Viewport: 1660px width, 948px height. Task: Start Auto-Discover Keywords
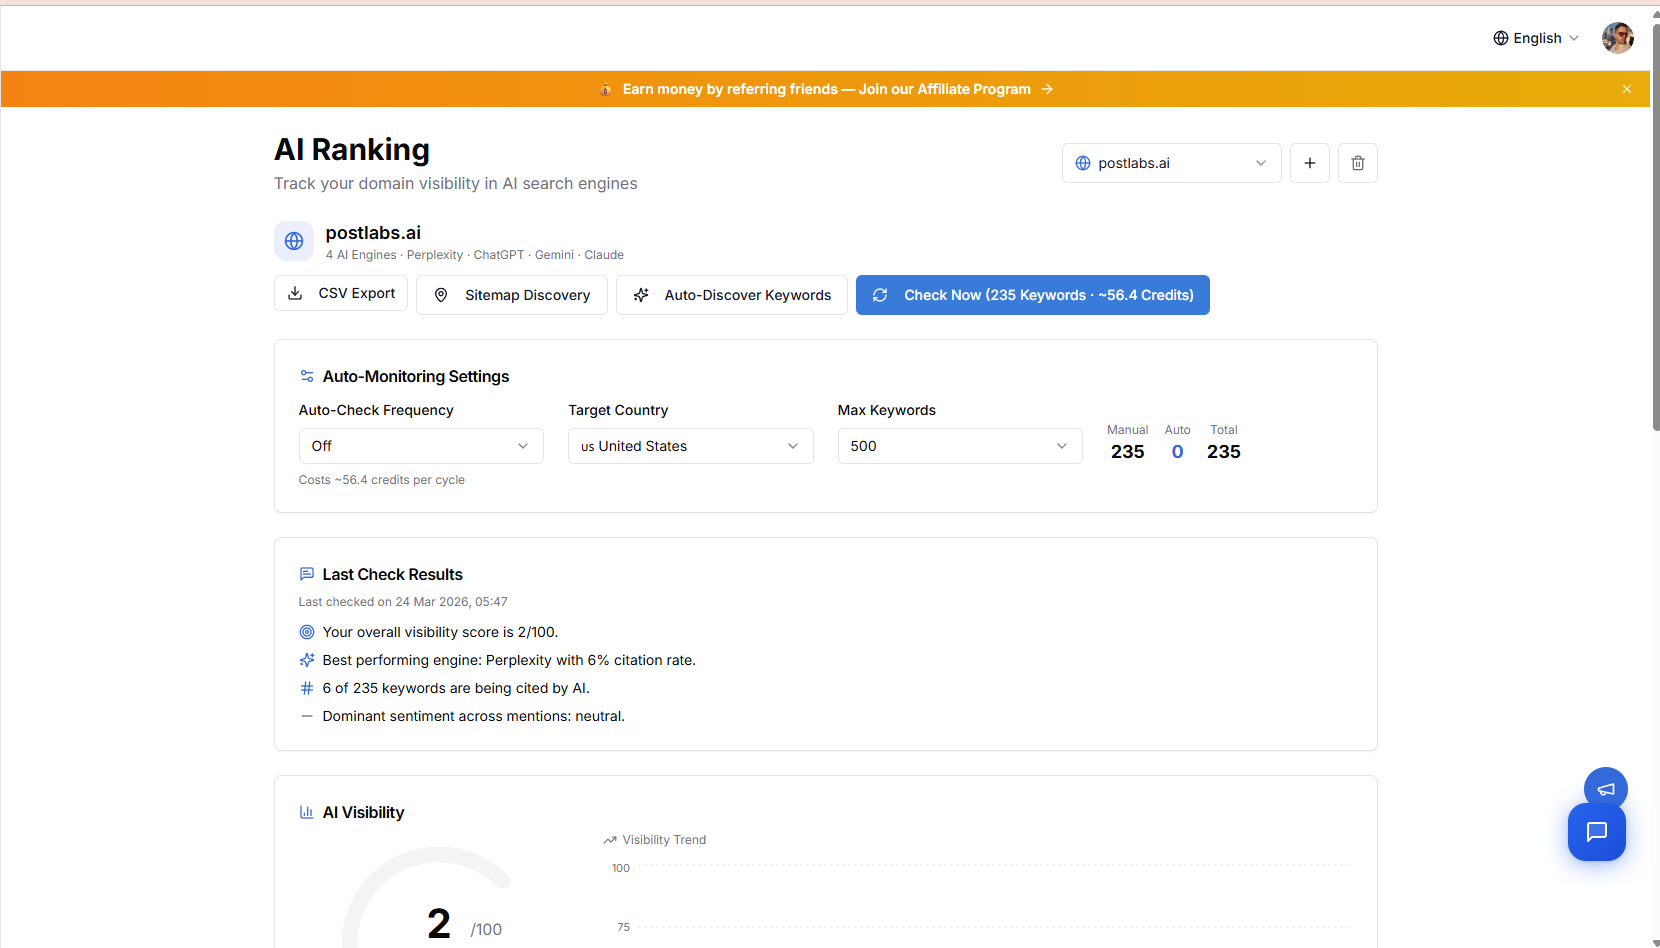click(x=732, y=295)
